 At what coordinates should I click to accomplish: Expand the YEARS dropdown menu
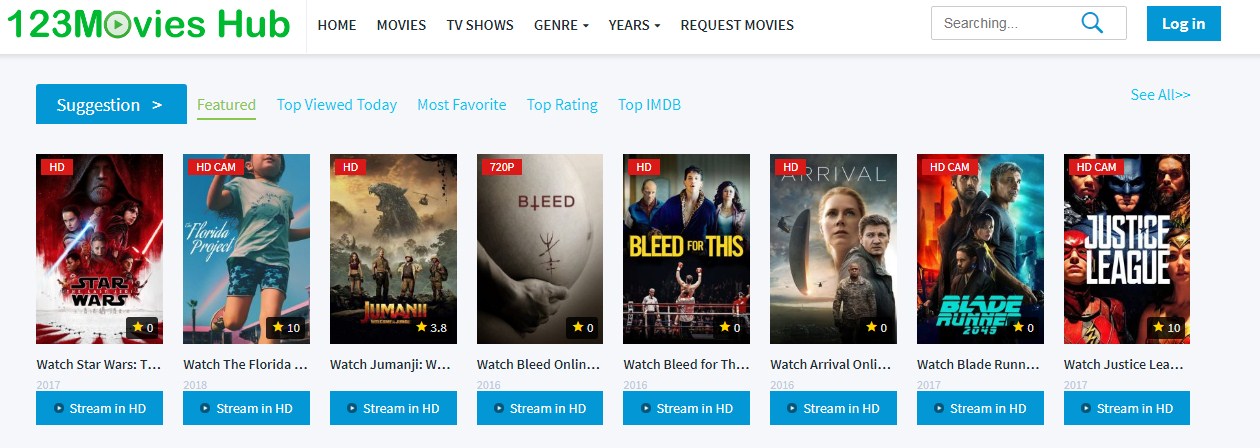tap(634, 25)
